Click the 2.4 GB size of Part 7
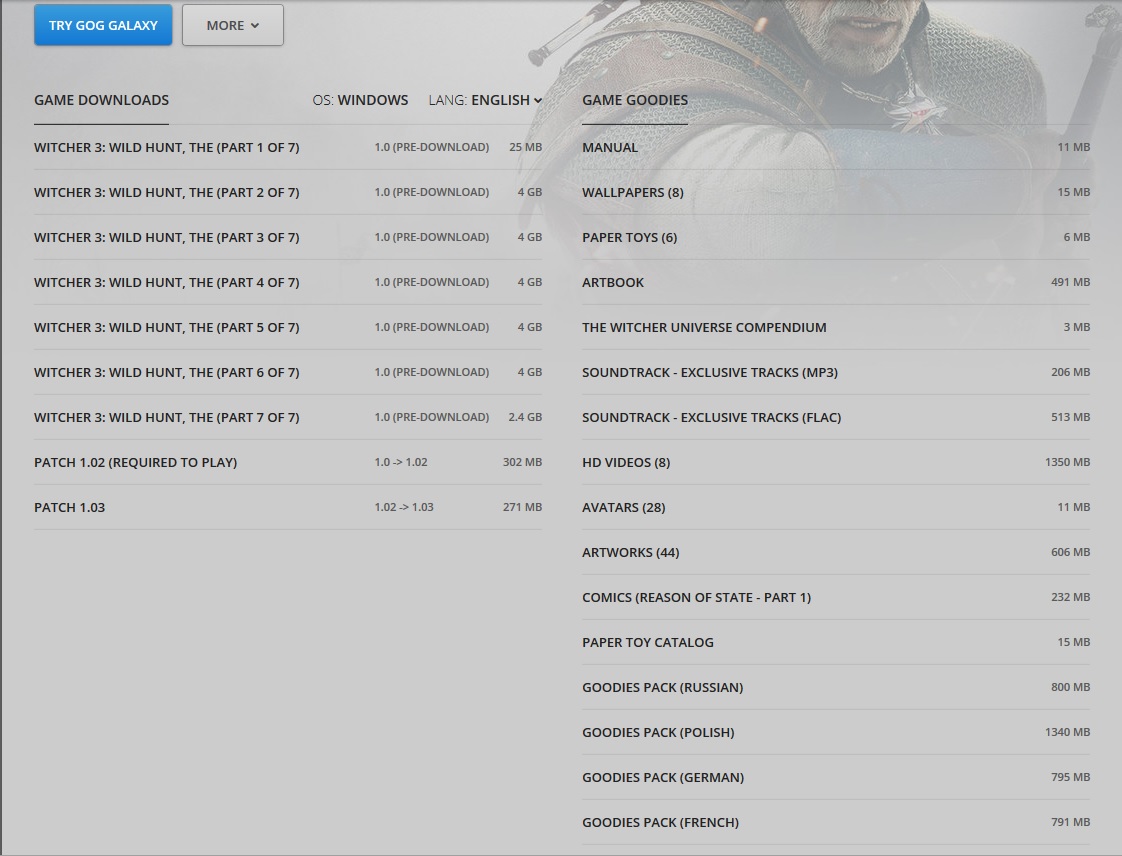The height and width of the screenshot is (856, 1122). pos(525,417)
